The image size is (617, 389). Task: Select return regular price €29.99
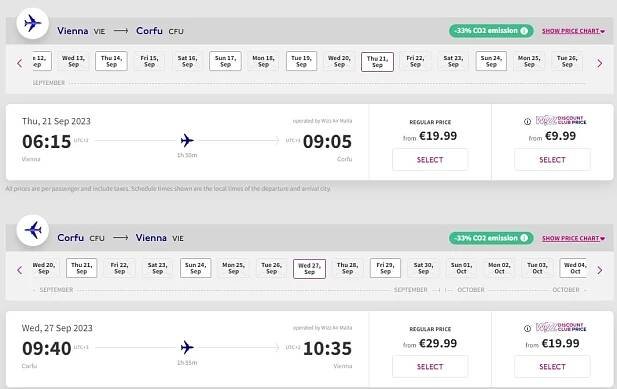pos(430,367)
